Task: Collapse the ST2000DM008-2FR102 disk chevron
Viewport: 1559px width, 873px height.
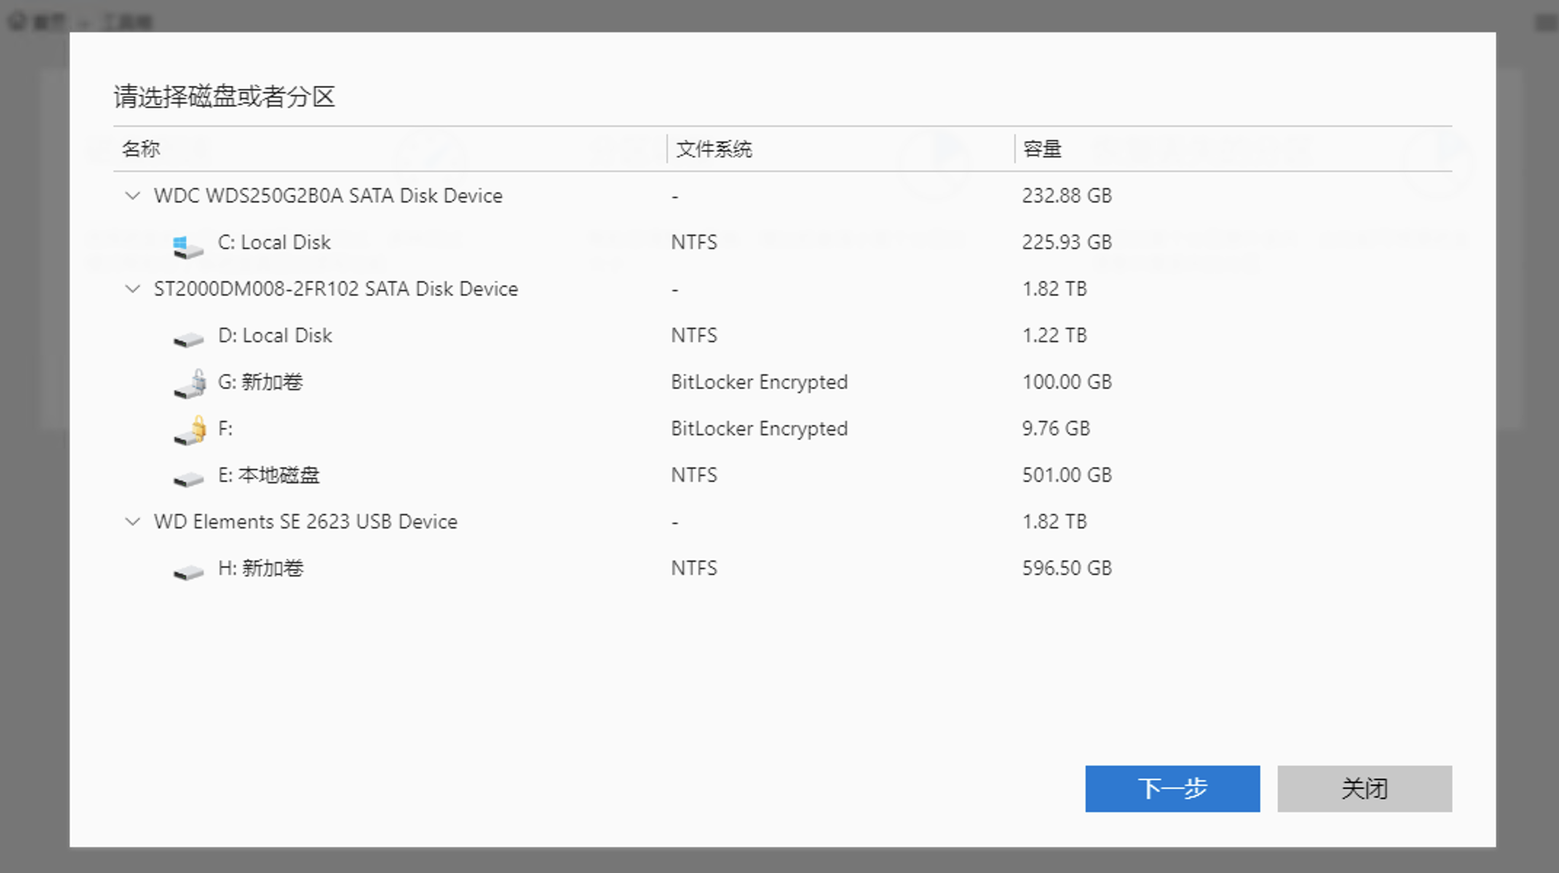Action: 132,289
